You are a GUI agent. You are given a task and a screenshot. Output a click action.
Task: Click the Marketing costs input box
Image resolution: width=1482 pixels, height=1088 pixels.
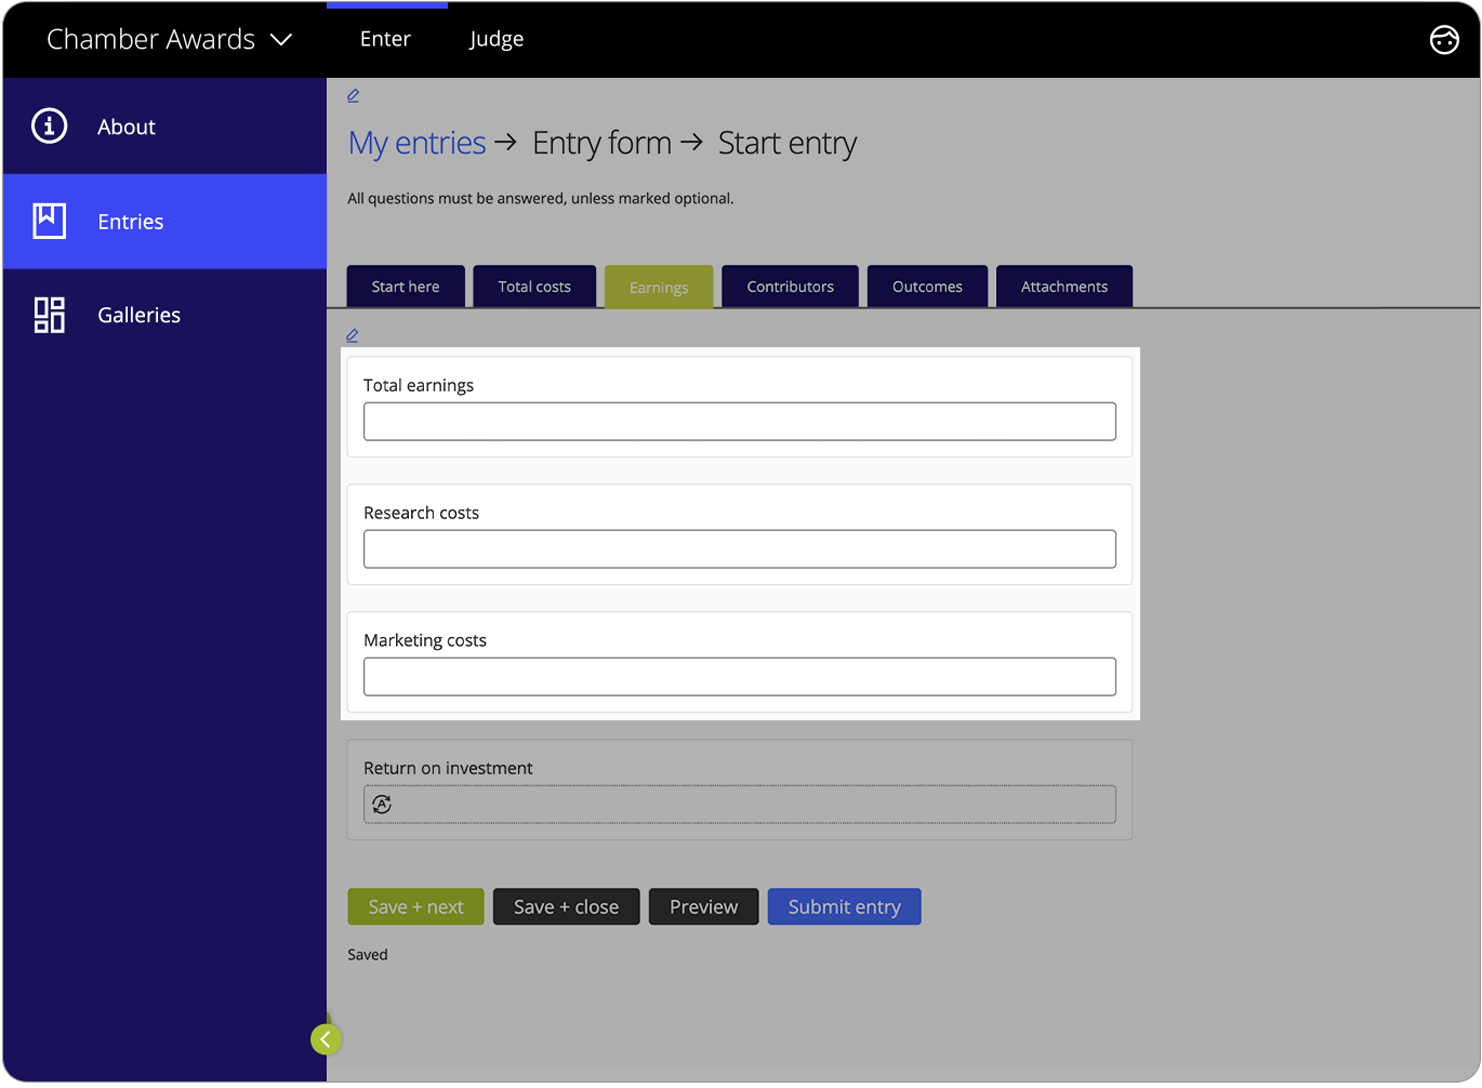click(x=739, y=676)
